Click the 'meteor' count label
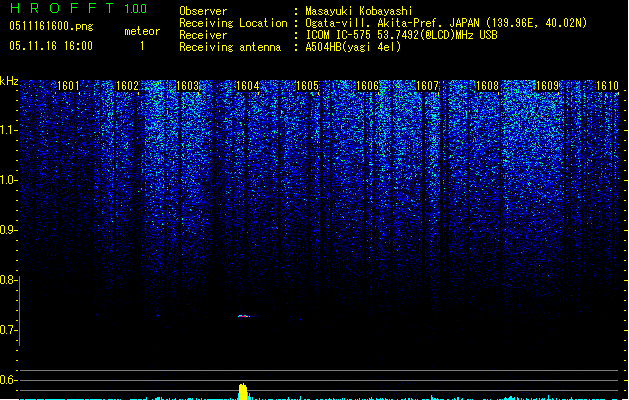 coord(142,31)
